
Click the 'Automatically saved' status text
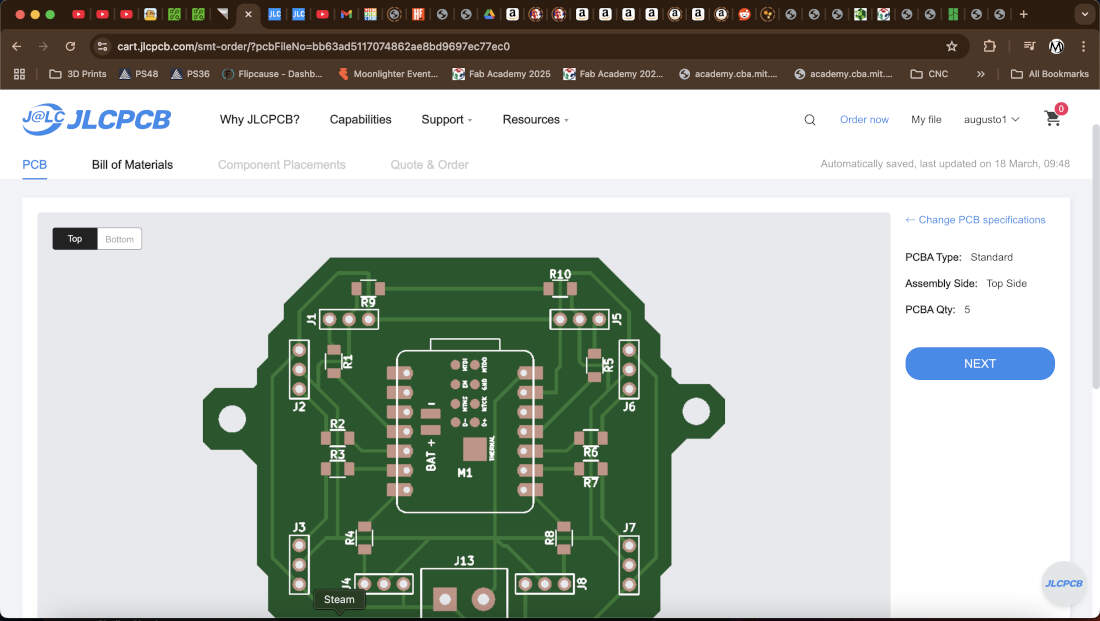[x=945, y=163]
